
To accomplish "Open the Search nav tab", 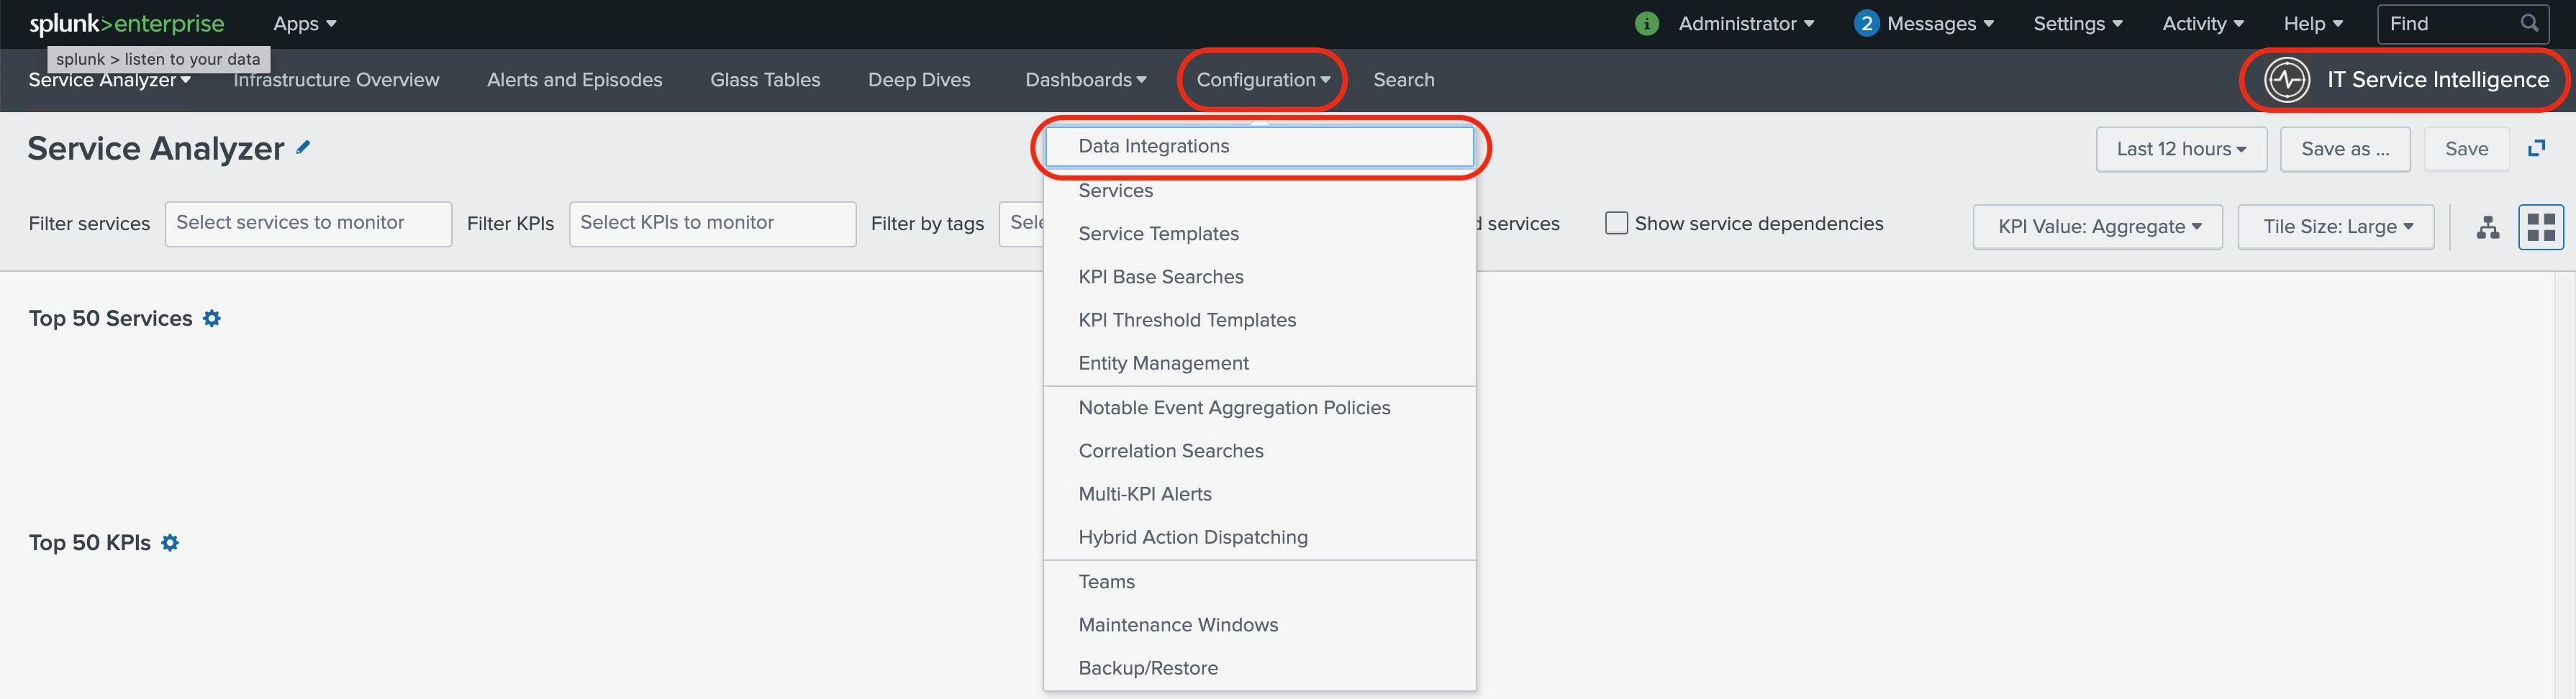I will point(1403,80).
